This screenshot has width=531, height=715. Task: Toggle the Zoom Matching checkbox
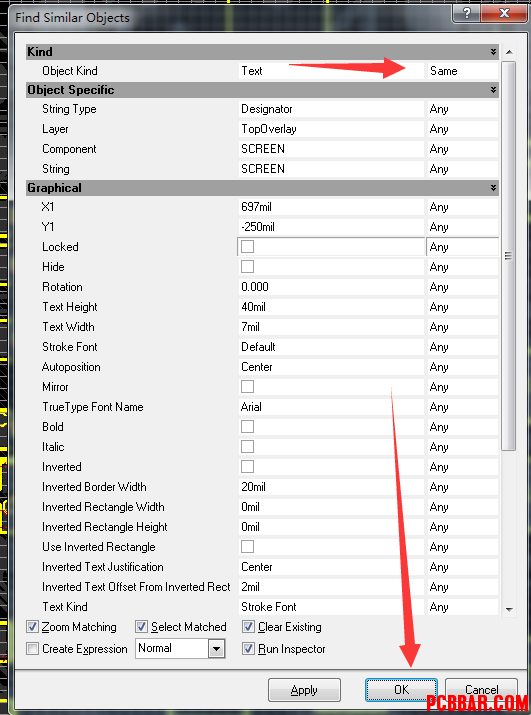click(x=32, y=627)
